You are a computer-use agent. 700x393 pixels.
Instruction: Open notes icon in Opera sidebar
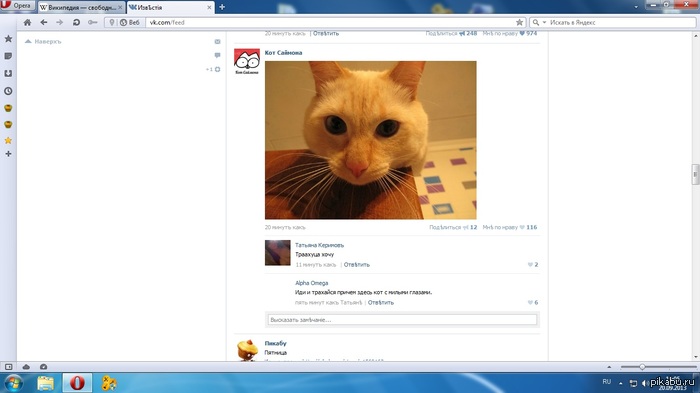pyautogui.click(x=8, y=56)
